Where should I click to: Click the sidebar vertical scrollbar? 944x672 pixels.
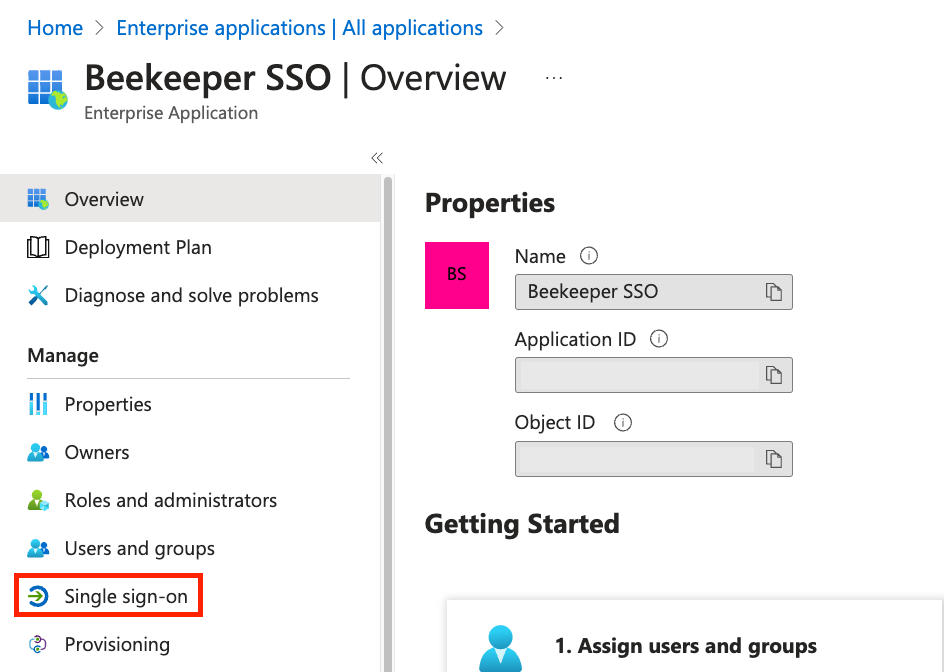(x=388, y=422)
